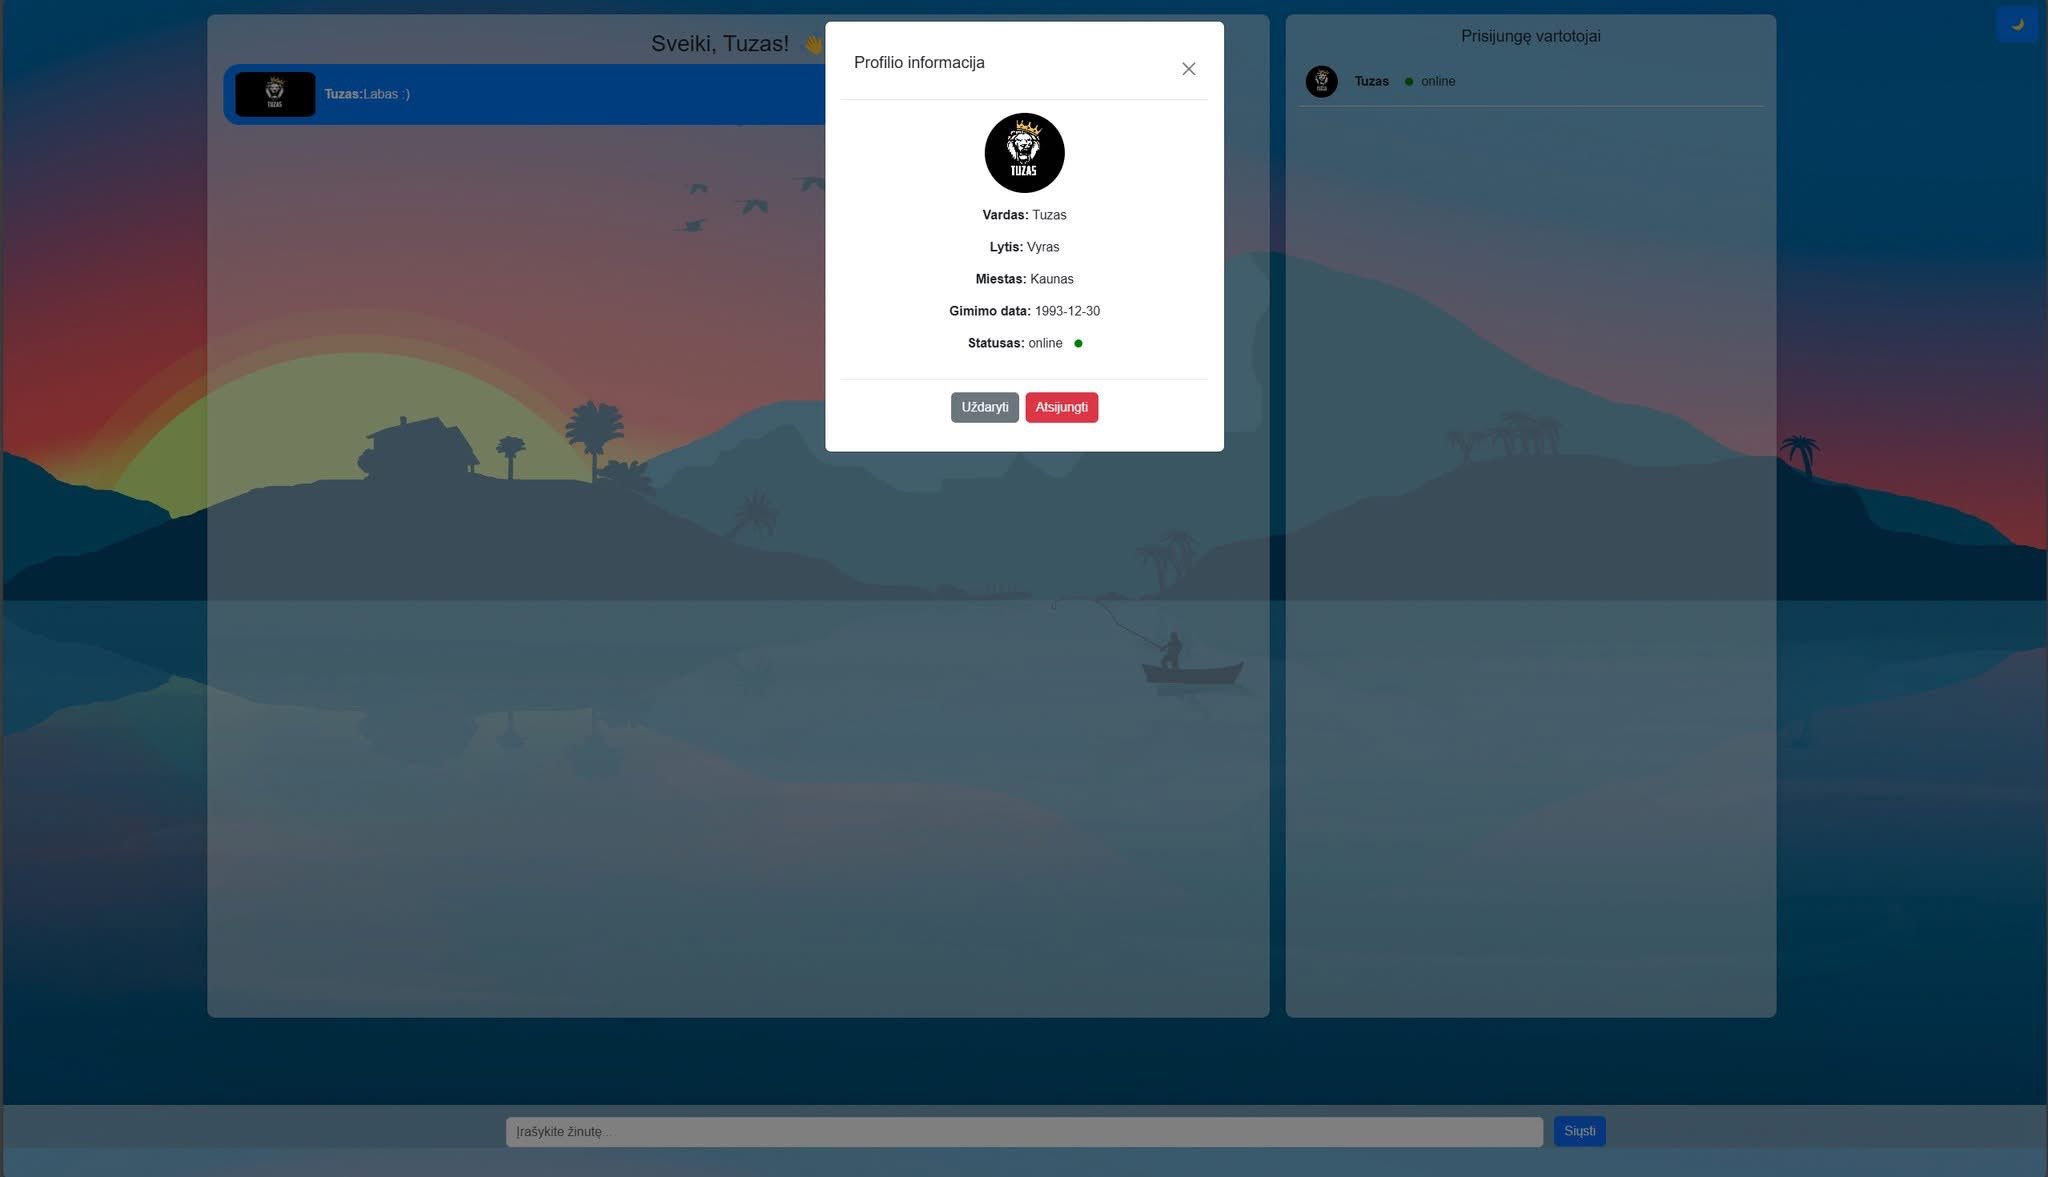Click the "Prisijungę vartotojai" panel title

pyautogui.click(x=1530, y=36)
